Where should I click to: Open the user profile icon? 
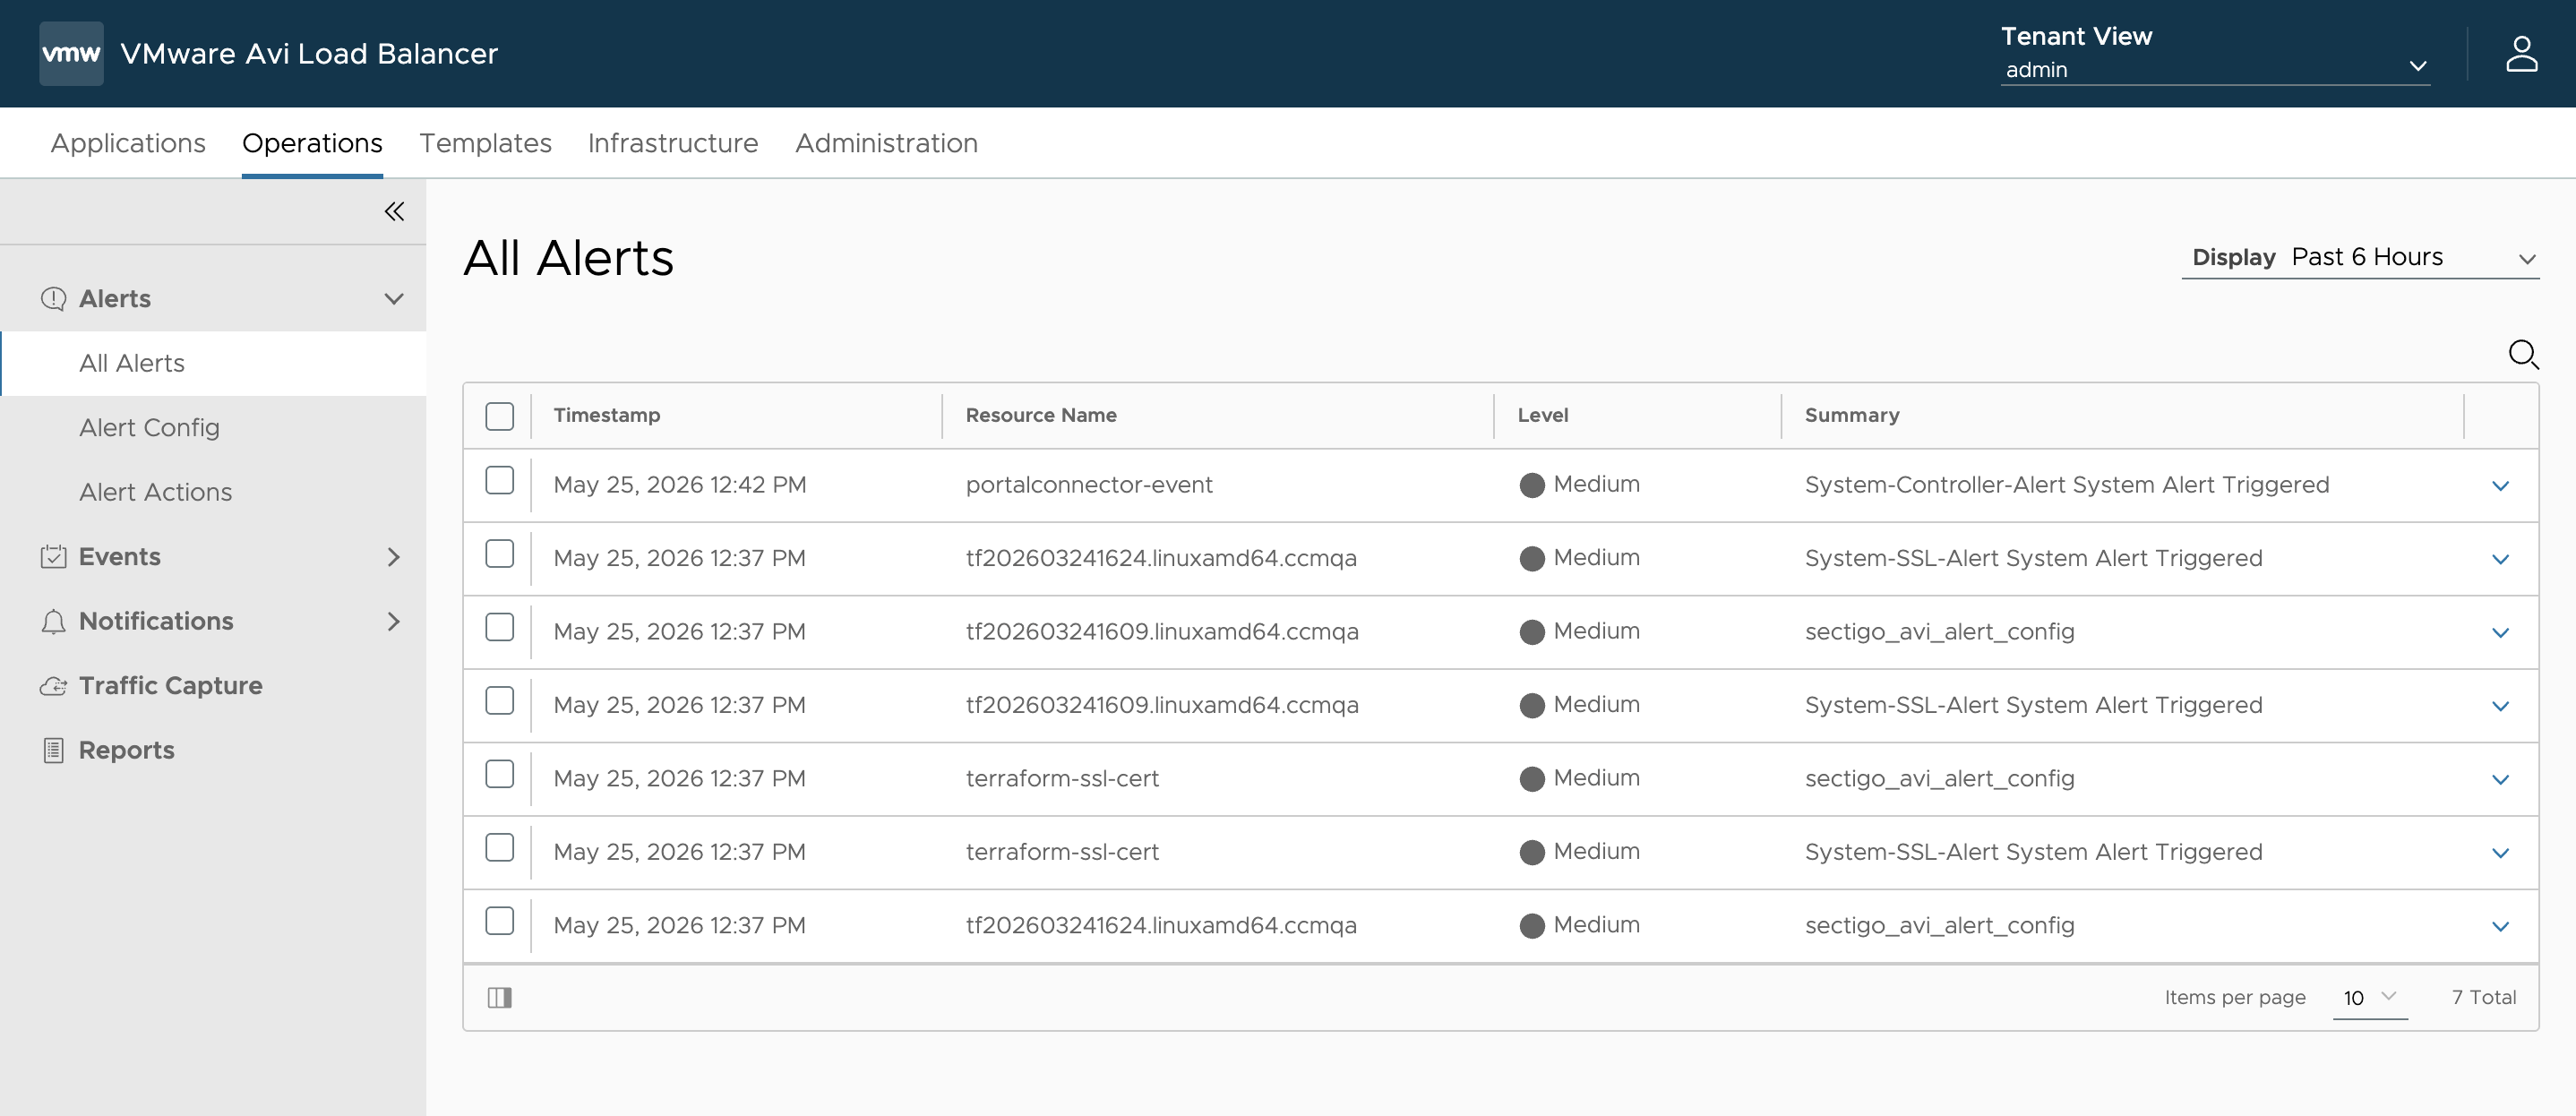click(2521, 54)
